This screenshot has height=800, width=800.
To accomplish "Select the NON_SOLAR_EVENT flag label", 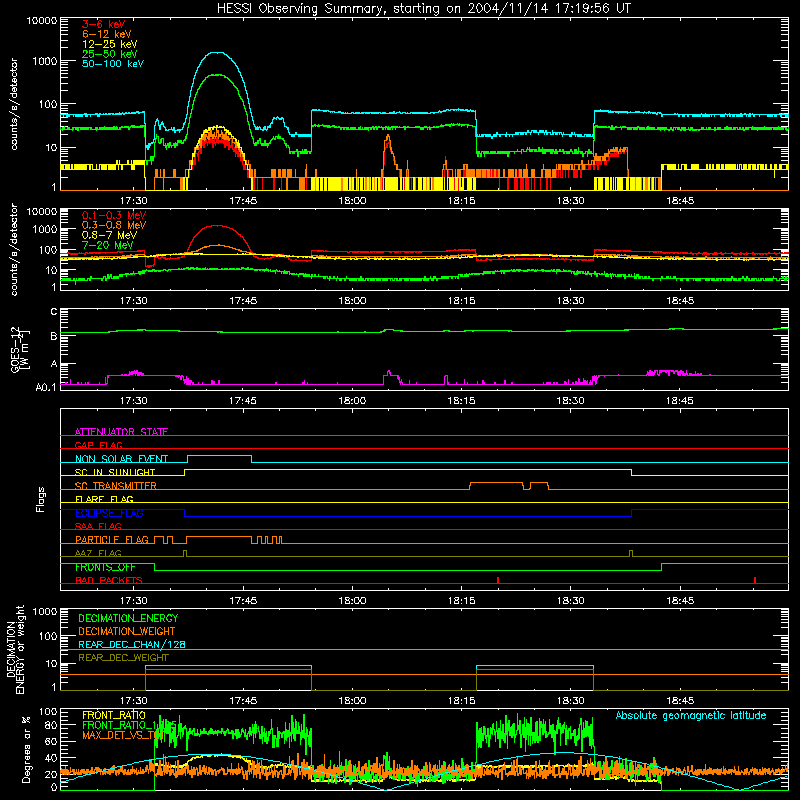I will (121, 459).
